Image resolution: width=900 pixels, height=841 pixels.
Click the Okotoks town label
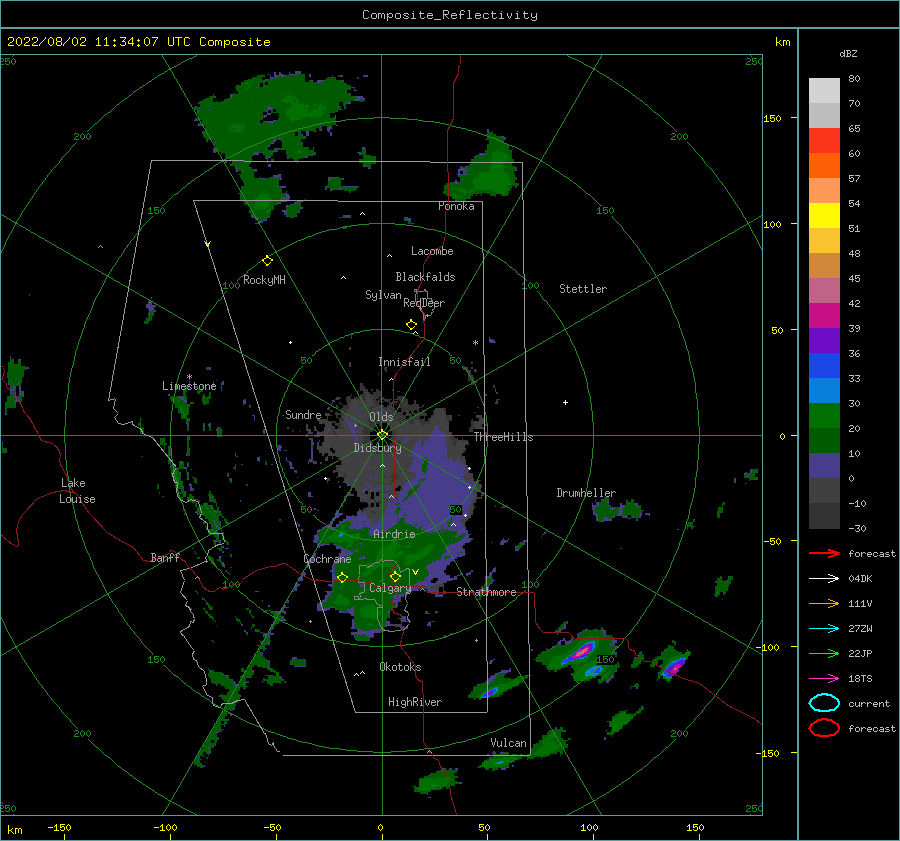coord(400,667)
